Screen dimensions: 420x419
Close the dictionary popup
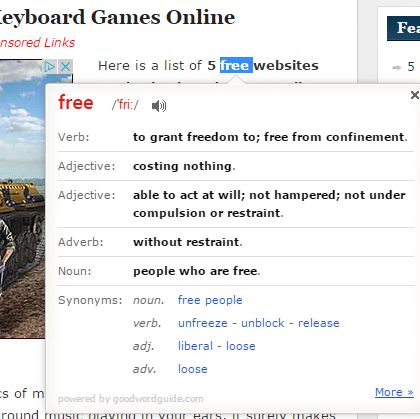pyautogui.click(x=415, y=95)
